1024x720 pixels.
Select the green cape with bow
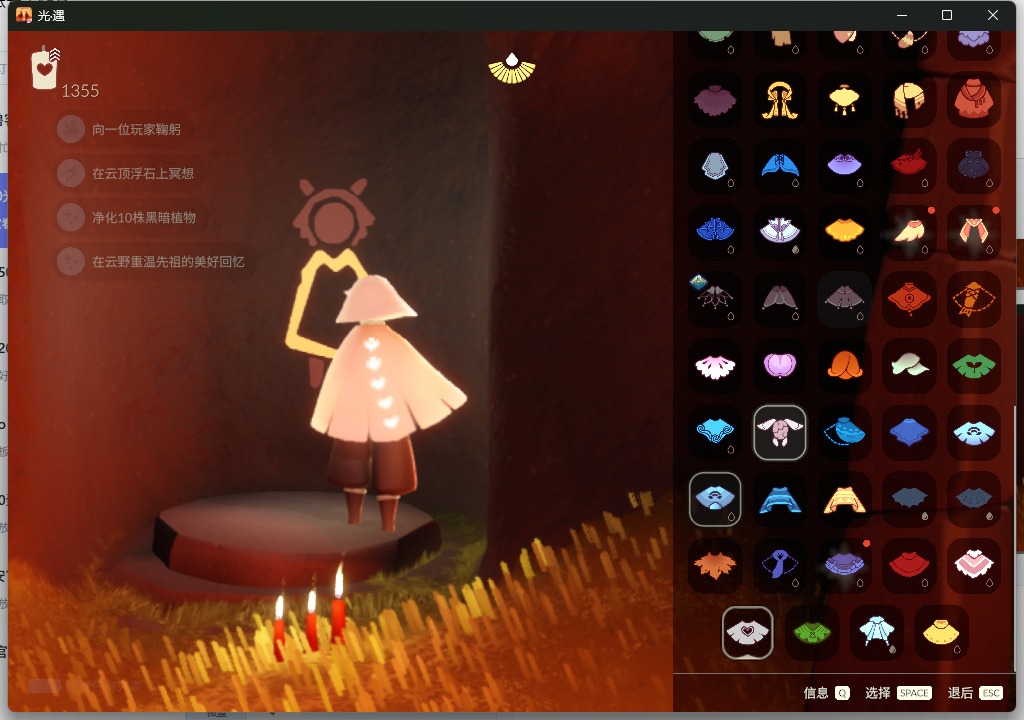812,632
